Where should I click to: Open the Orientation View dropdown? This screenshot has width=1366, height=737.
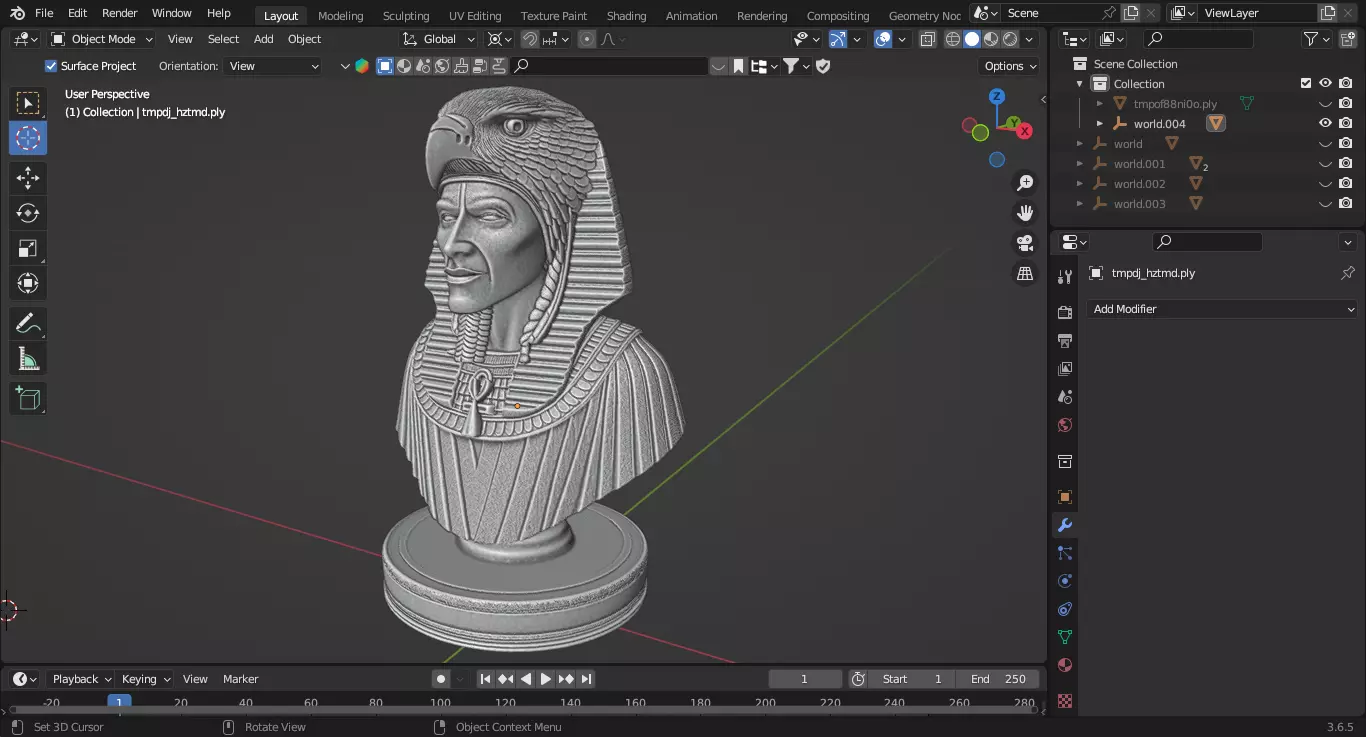coord(274,66)
